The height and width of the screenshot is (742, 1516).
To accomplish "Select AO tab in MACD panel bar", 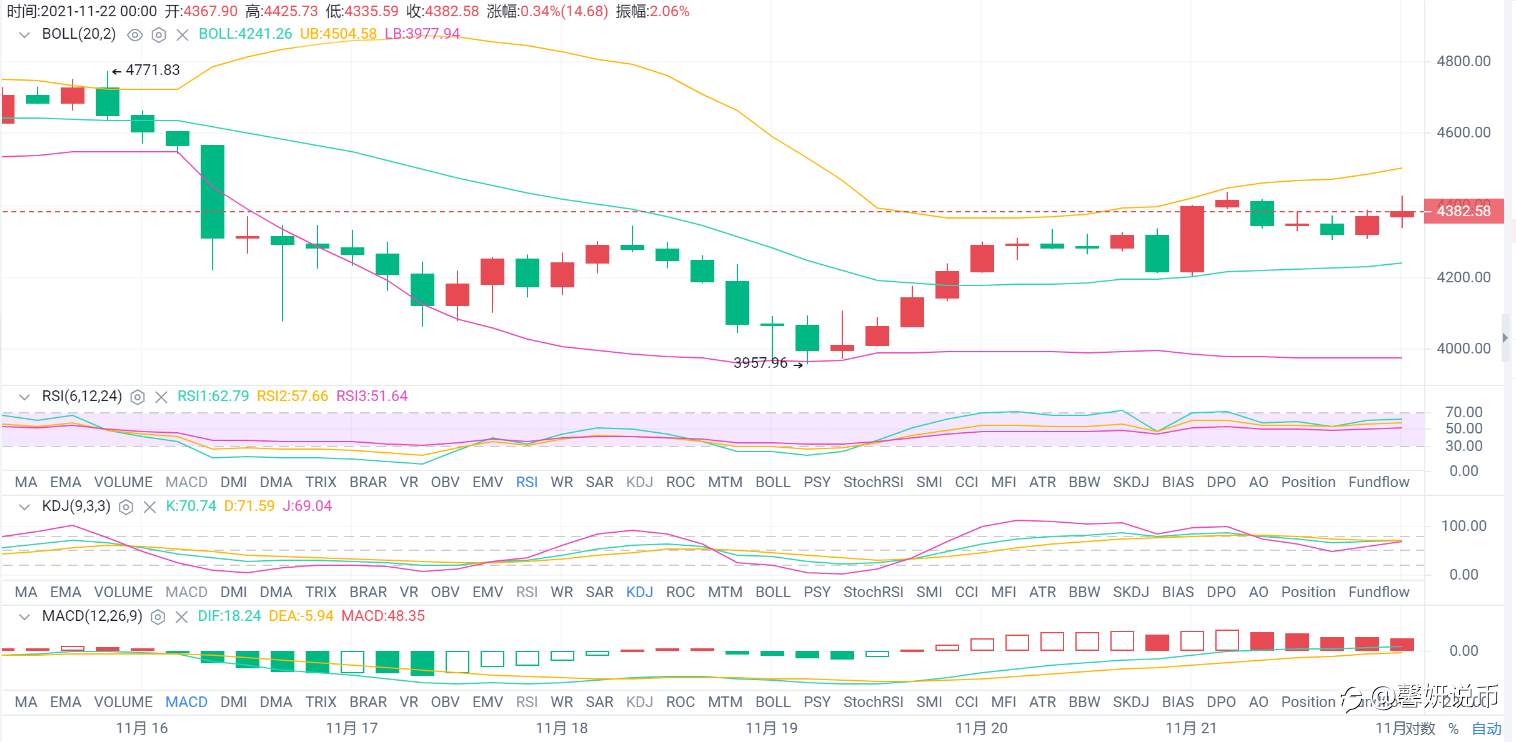I will [x=1259, y=702].
